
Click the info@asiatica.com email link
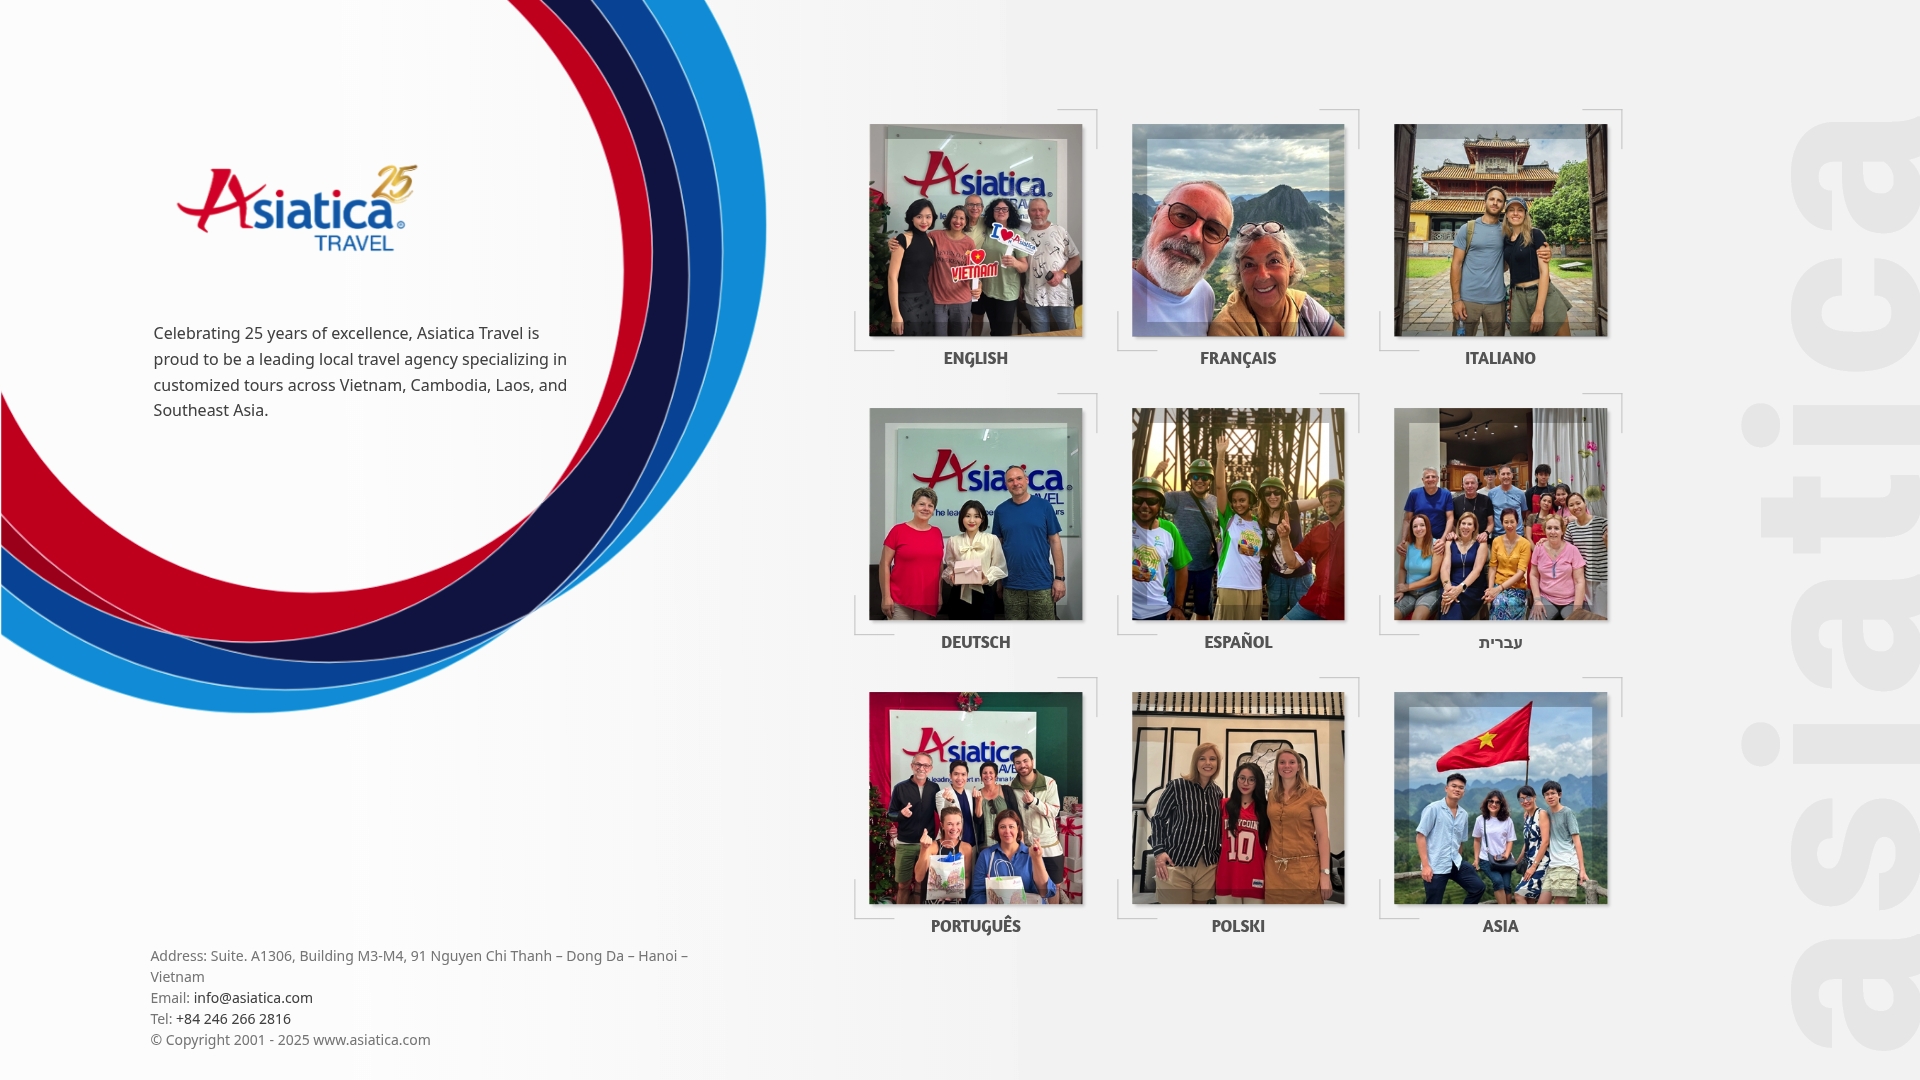[x=253, y=998]
